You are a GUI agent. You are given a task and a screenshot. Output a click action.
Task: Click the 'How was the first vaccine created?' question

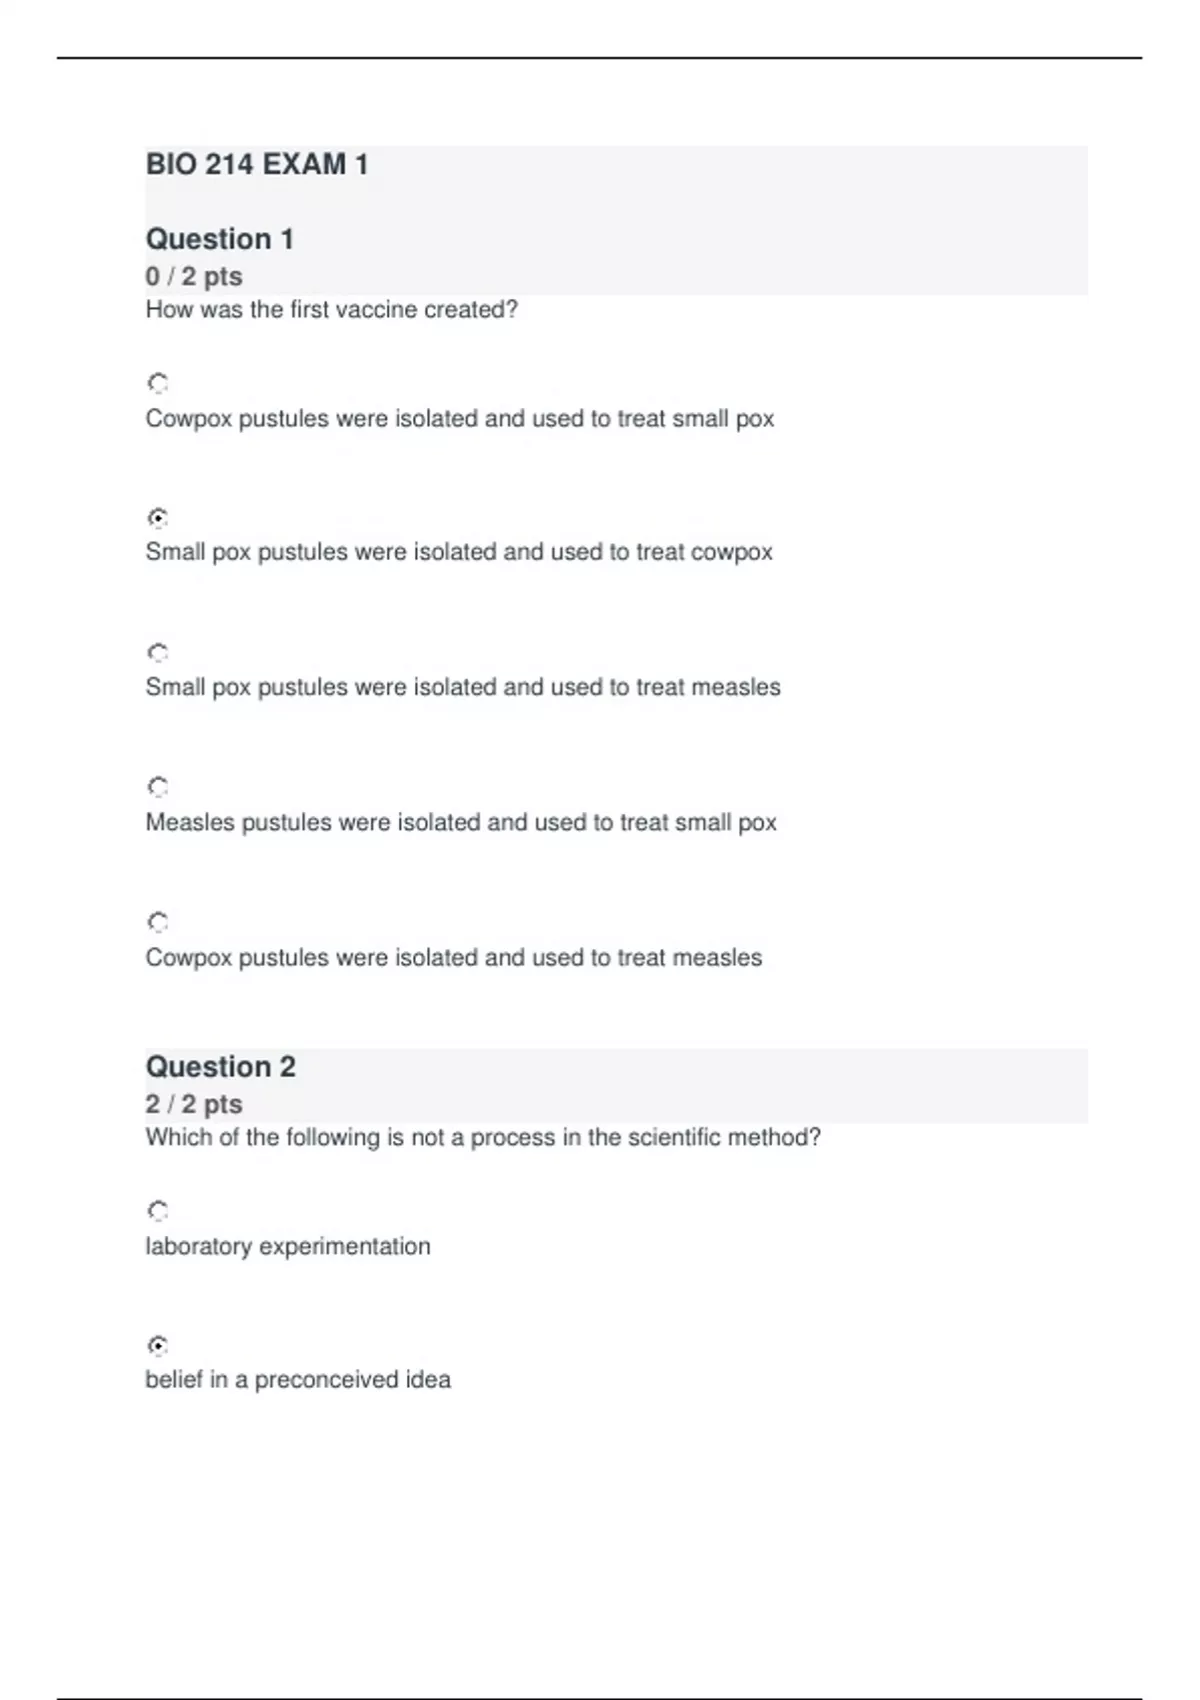point(332,310)
